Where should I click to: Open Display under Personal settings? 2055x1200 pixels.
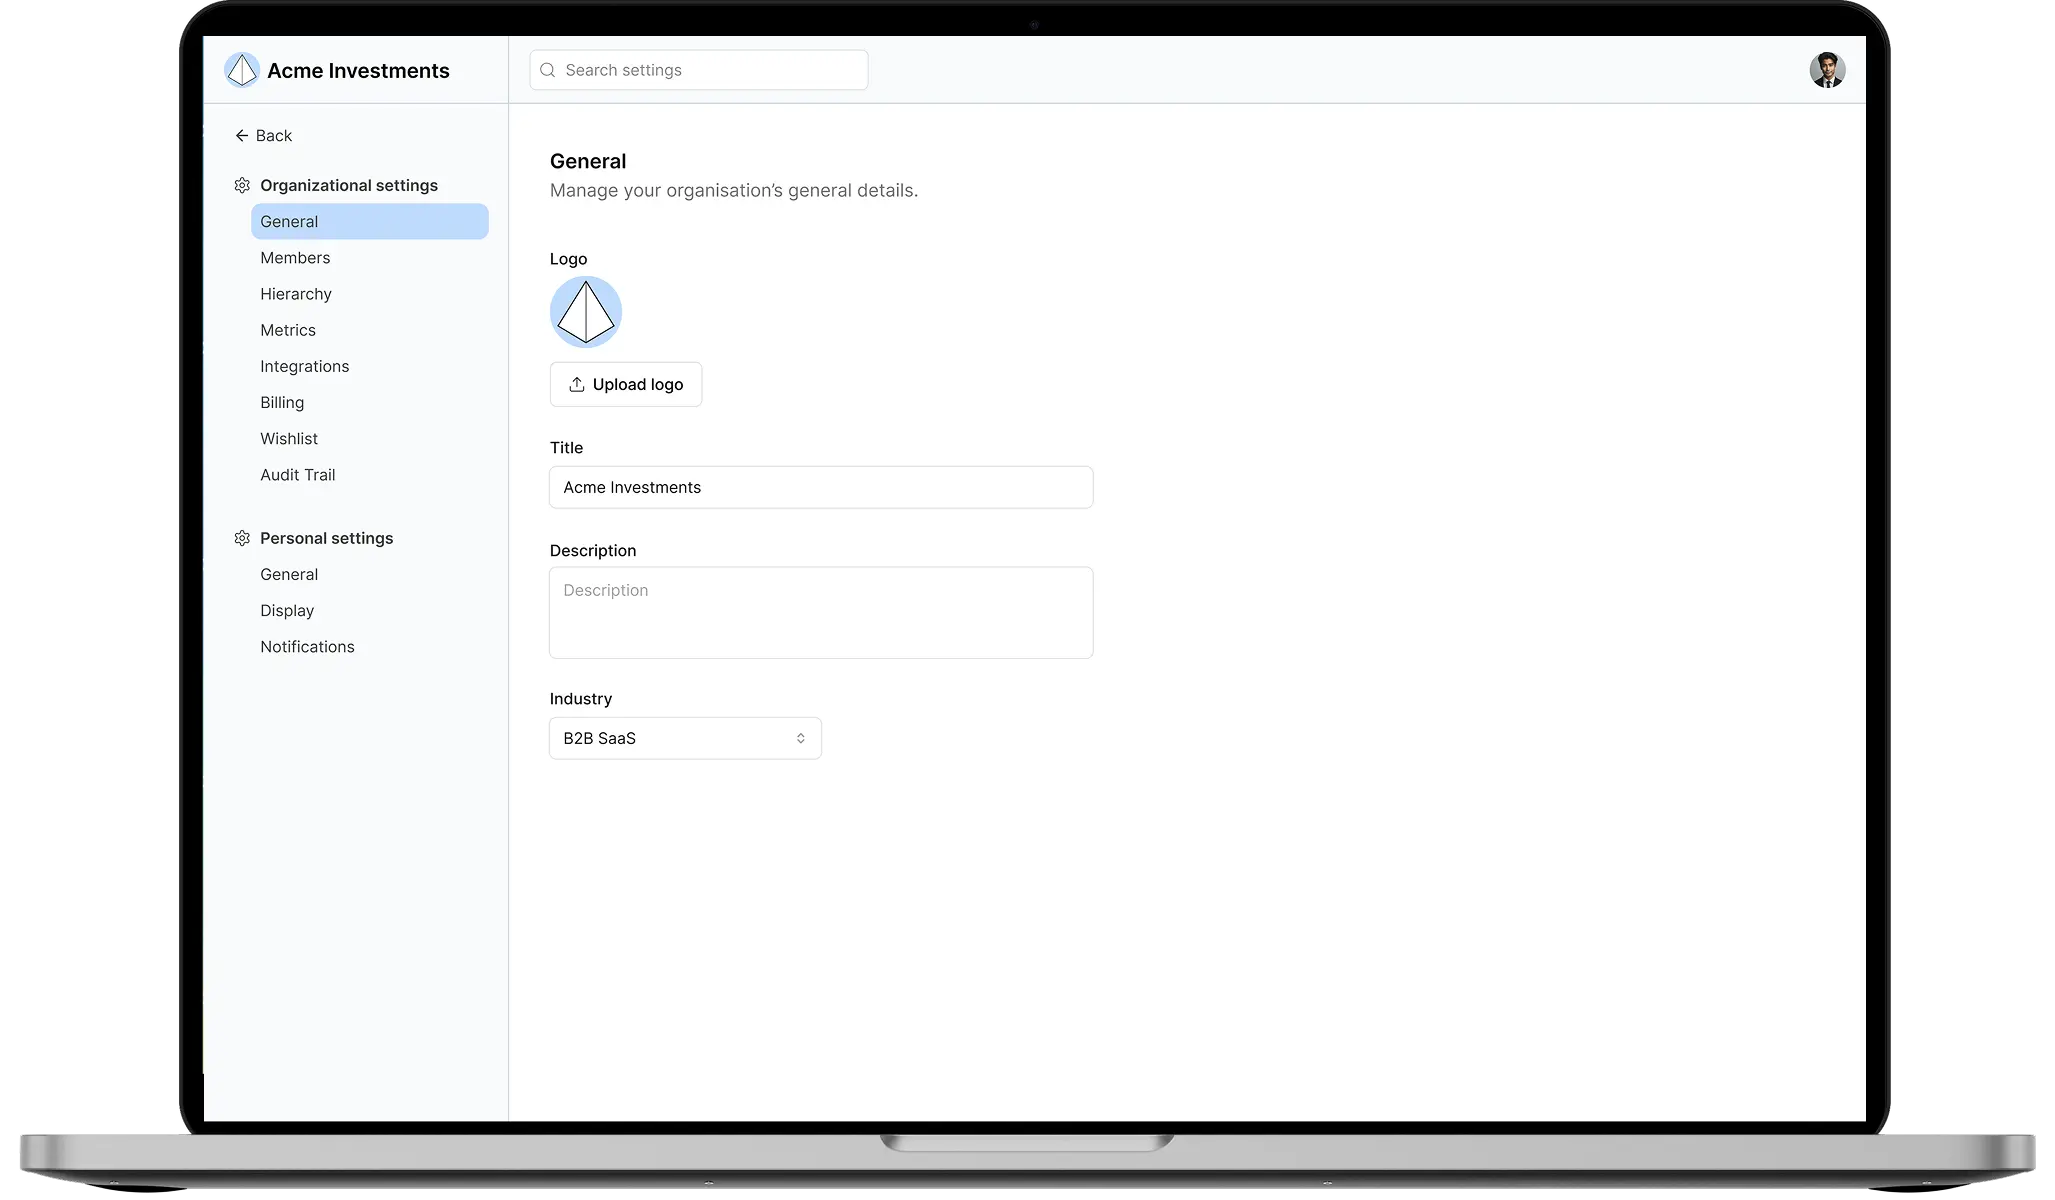coord(287,611)
